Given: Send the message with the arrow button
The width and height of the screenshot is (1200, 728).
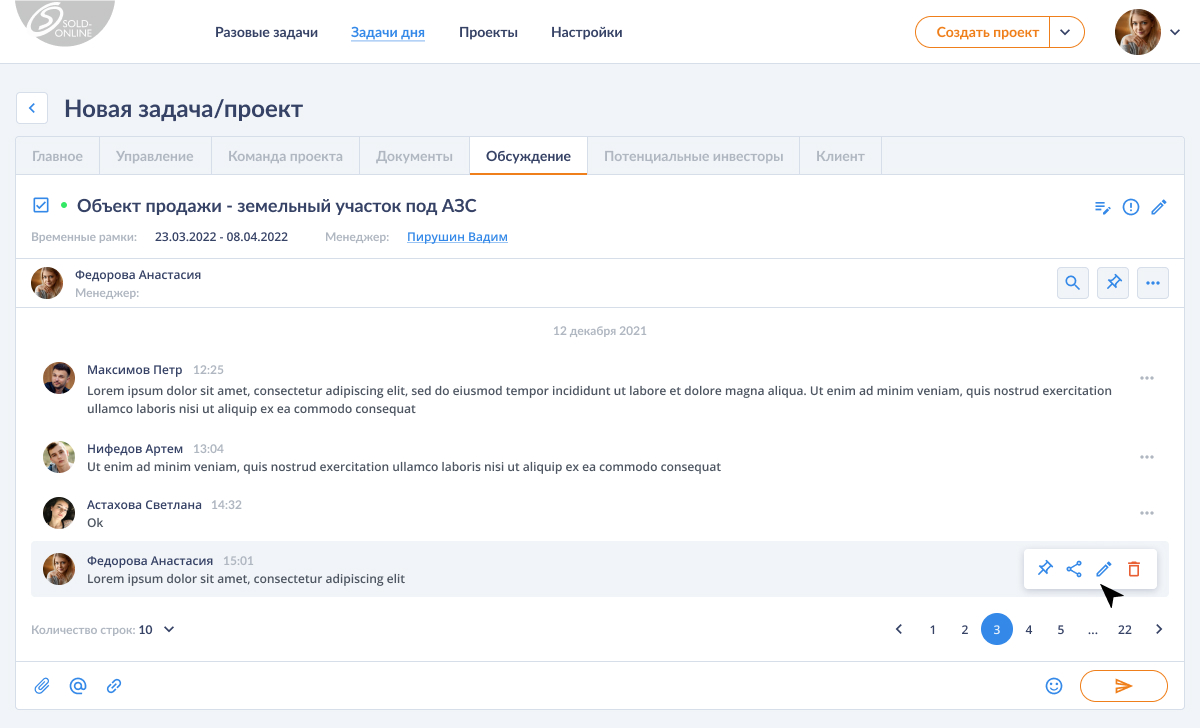Looking at the screenshot, I should (1124, 686).
